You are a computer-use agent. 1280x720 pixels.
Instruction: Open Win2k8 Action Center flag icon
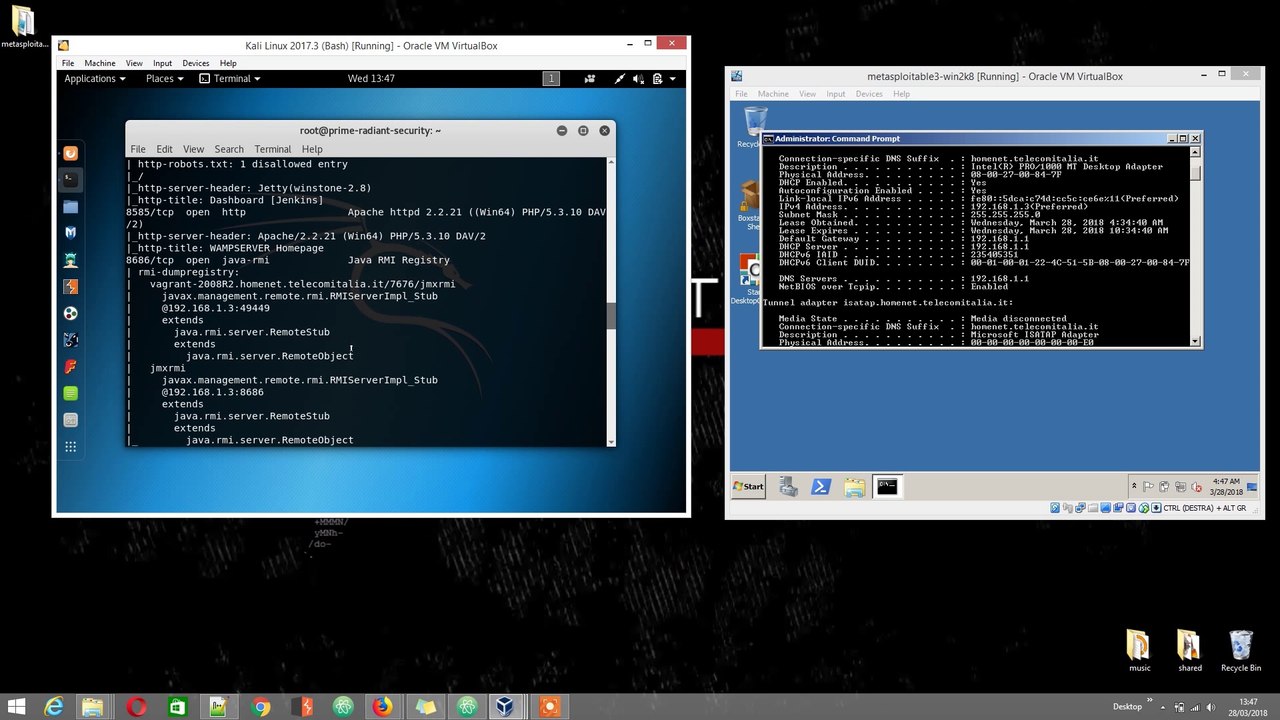pyautogui.click(x=1150, y=487)
